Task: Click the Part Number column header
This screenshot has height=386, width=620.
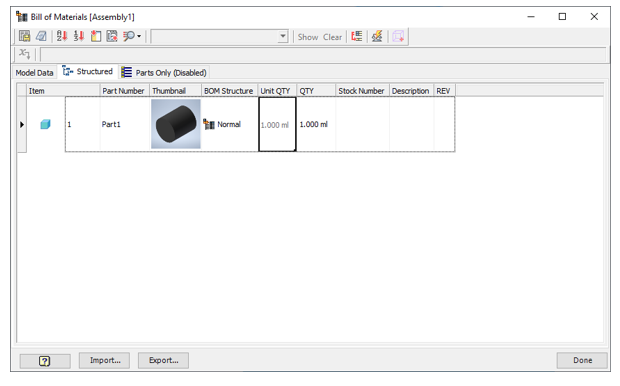Action: point(124,91)
